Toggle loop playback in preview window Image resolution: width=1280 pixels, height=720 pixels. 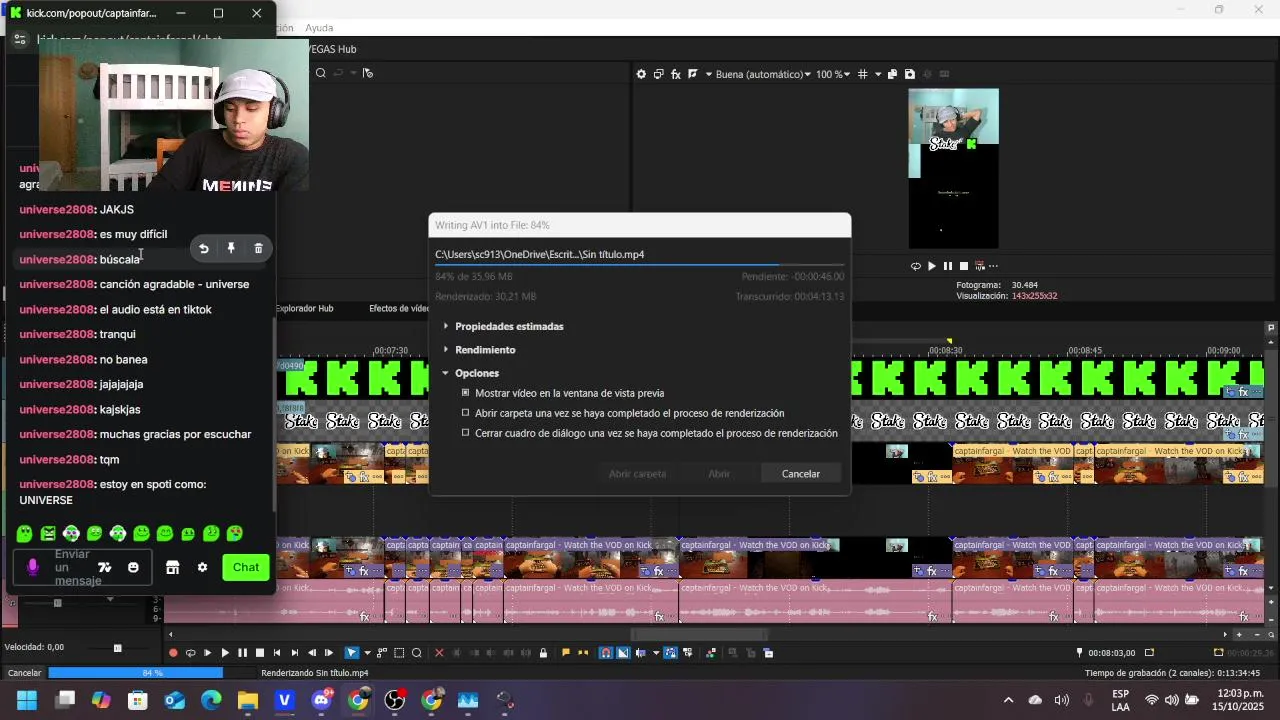tap(915, 266)
